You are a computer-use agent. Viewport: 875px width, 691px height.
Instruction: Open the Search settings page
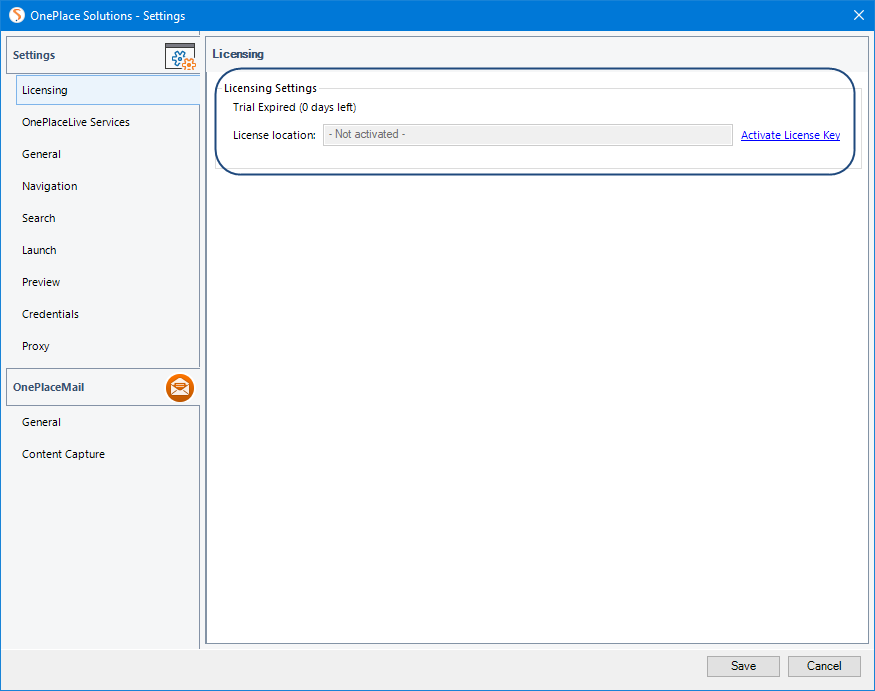click(39, 218)
